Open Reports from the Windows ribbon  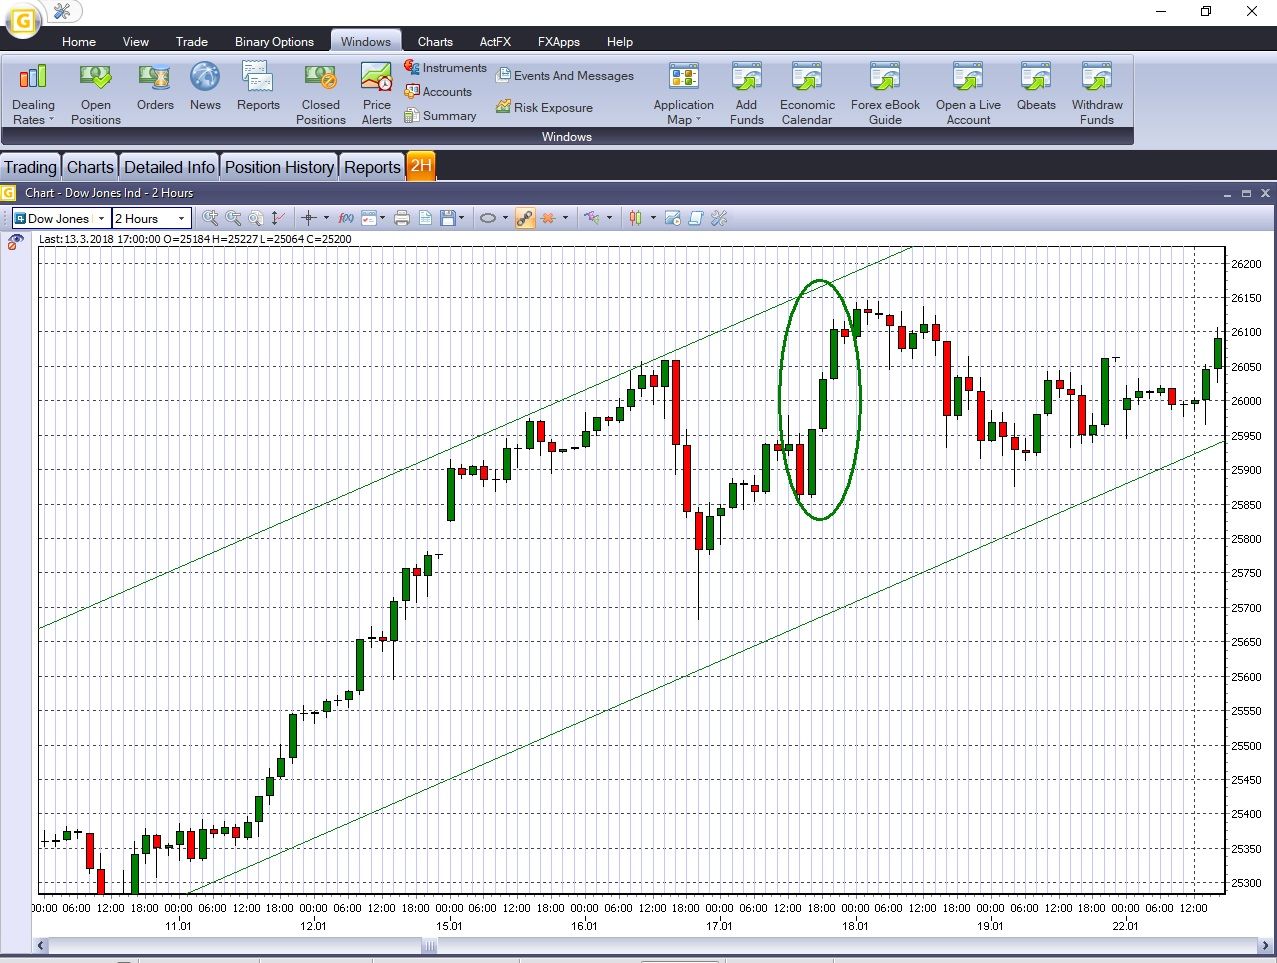click(258, 87)
